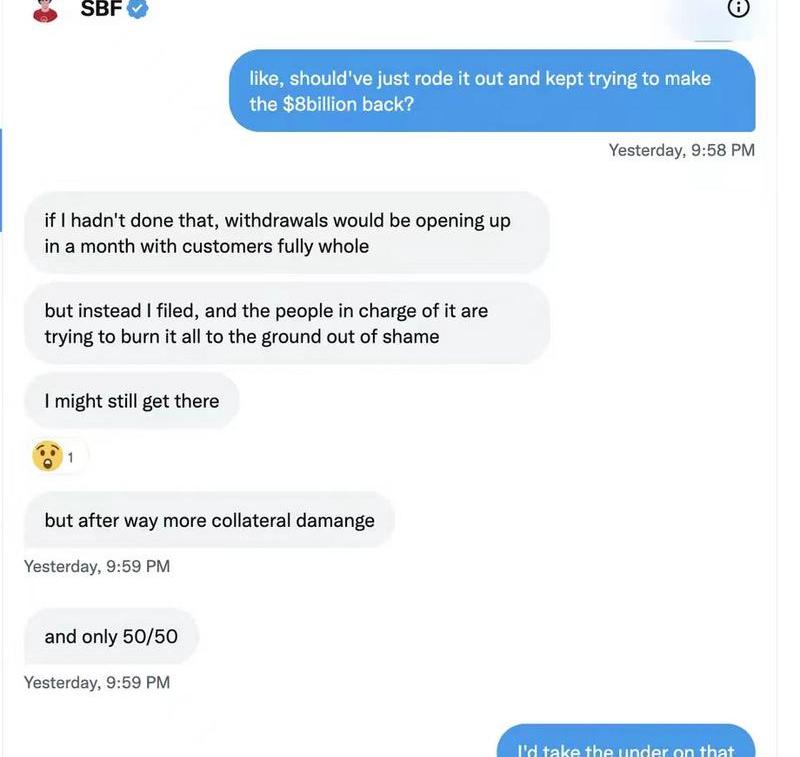
Task: Select the 'if I hadn't done that' message
Action: (x=286, y=233)
